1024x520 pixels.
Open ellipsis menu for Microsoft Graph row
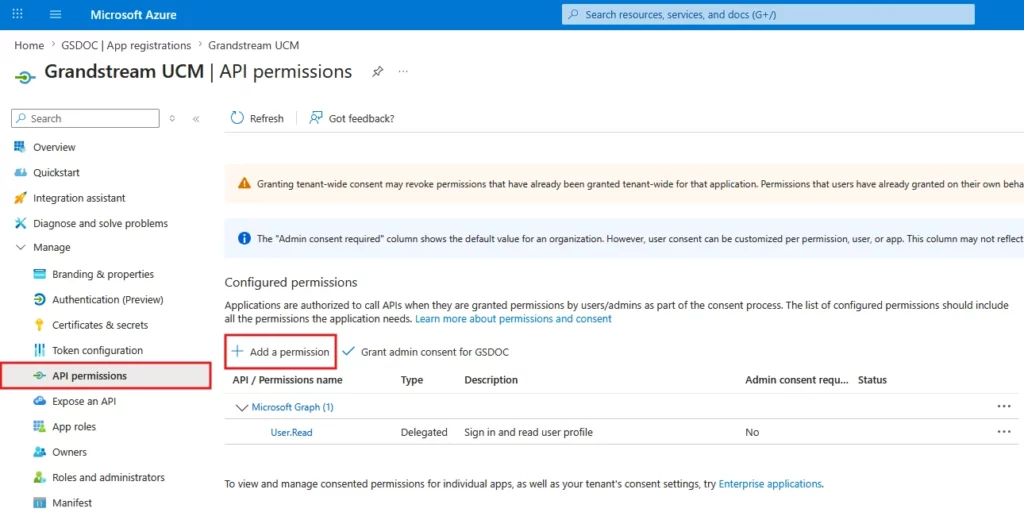pyautogui.click(x=1004, y=406)
